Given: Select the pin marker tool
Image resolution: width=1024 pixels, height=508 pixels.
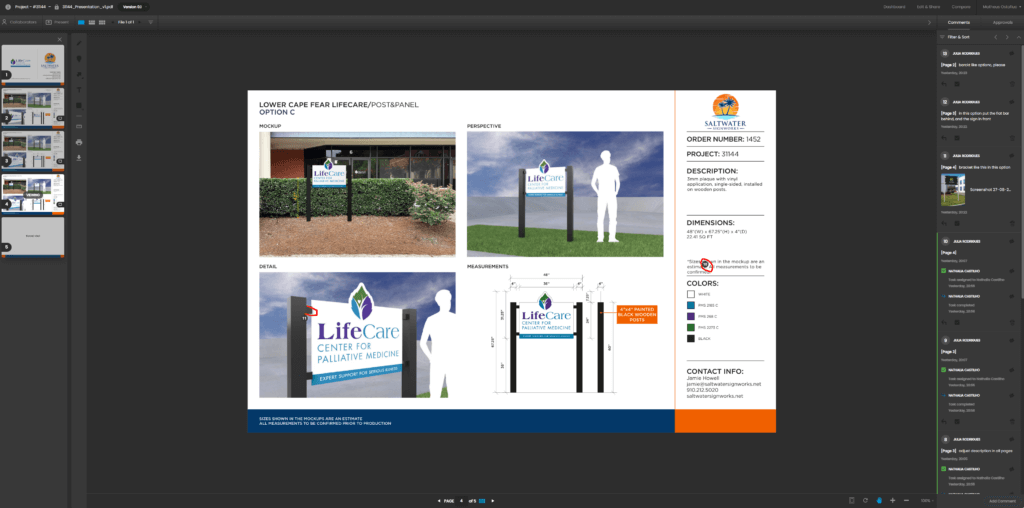Looking at the screenshot, I should pos(79,58).
